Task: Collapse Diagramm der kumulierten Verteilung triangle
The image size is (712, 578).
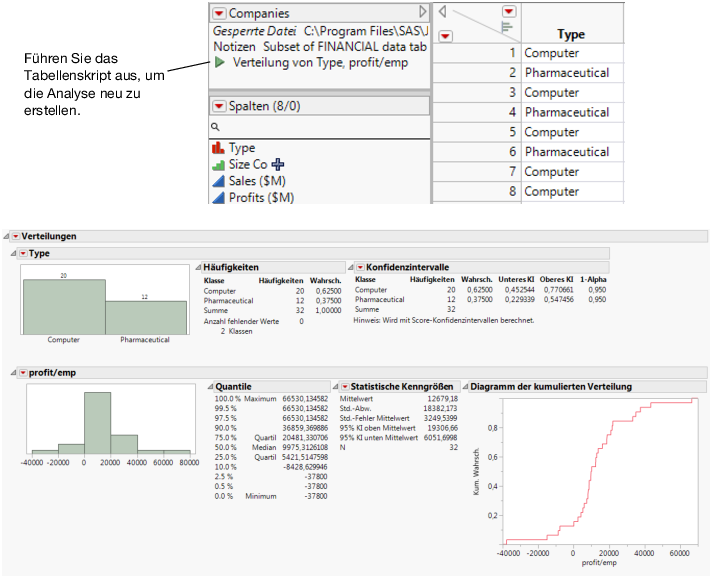Action: click(x=465, y=387)
